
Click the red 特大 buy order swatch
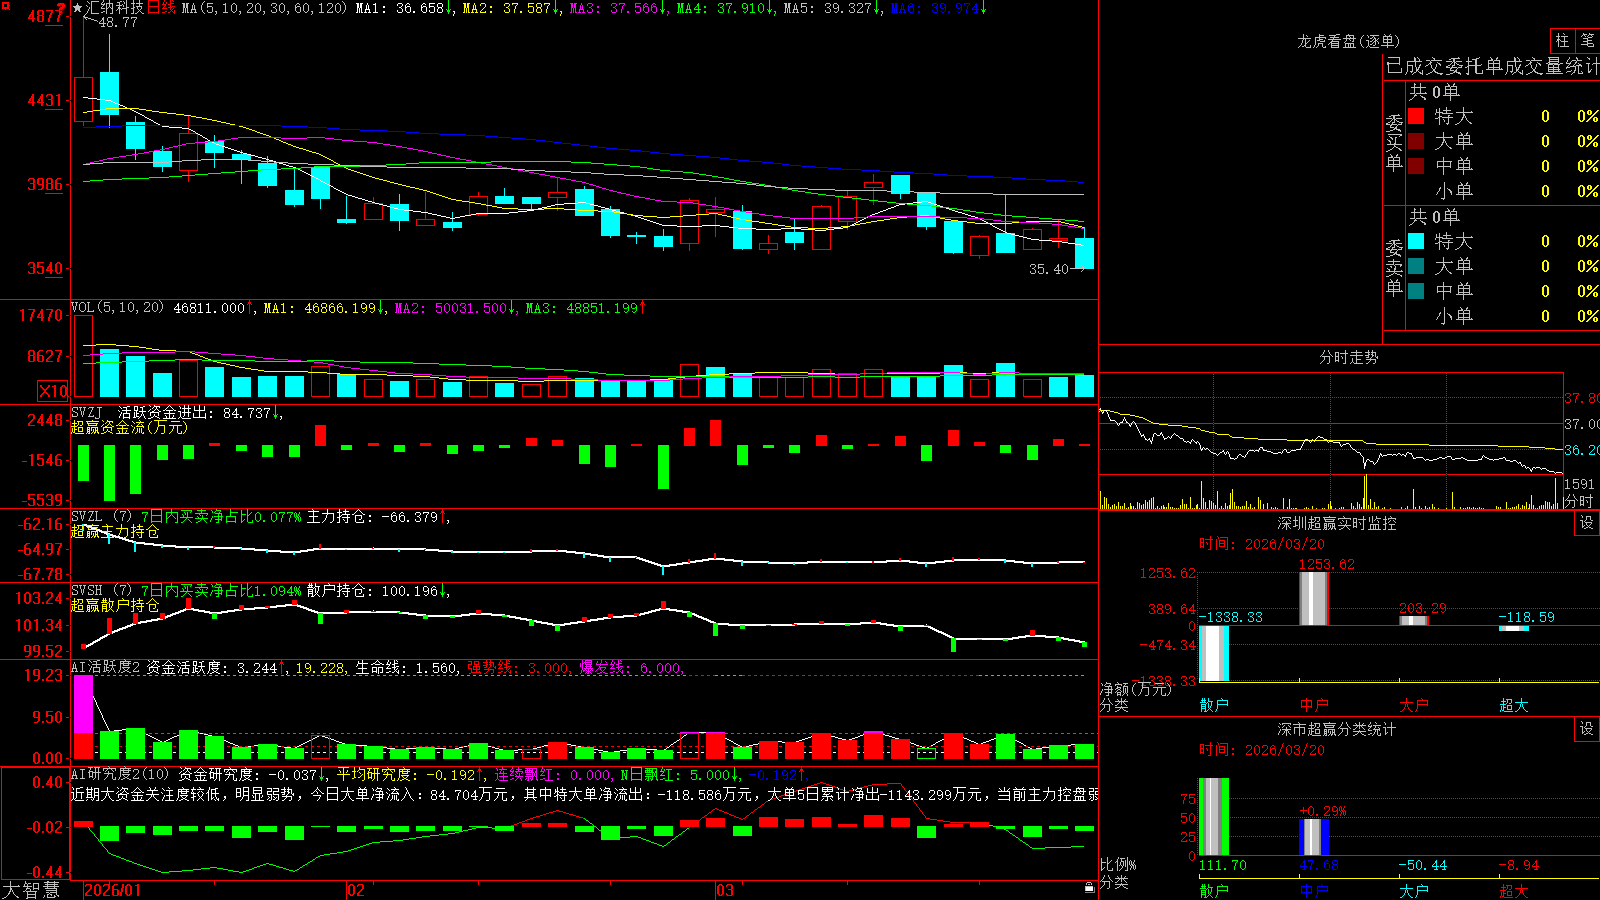1416,116
